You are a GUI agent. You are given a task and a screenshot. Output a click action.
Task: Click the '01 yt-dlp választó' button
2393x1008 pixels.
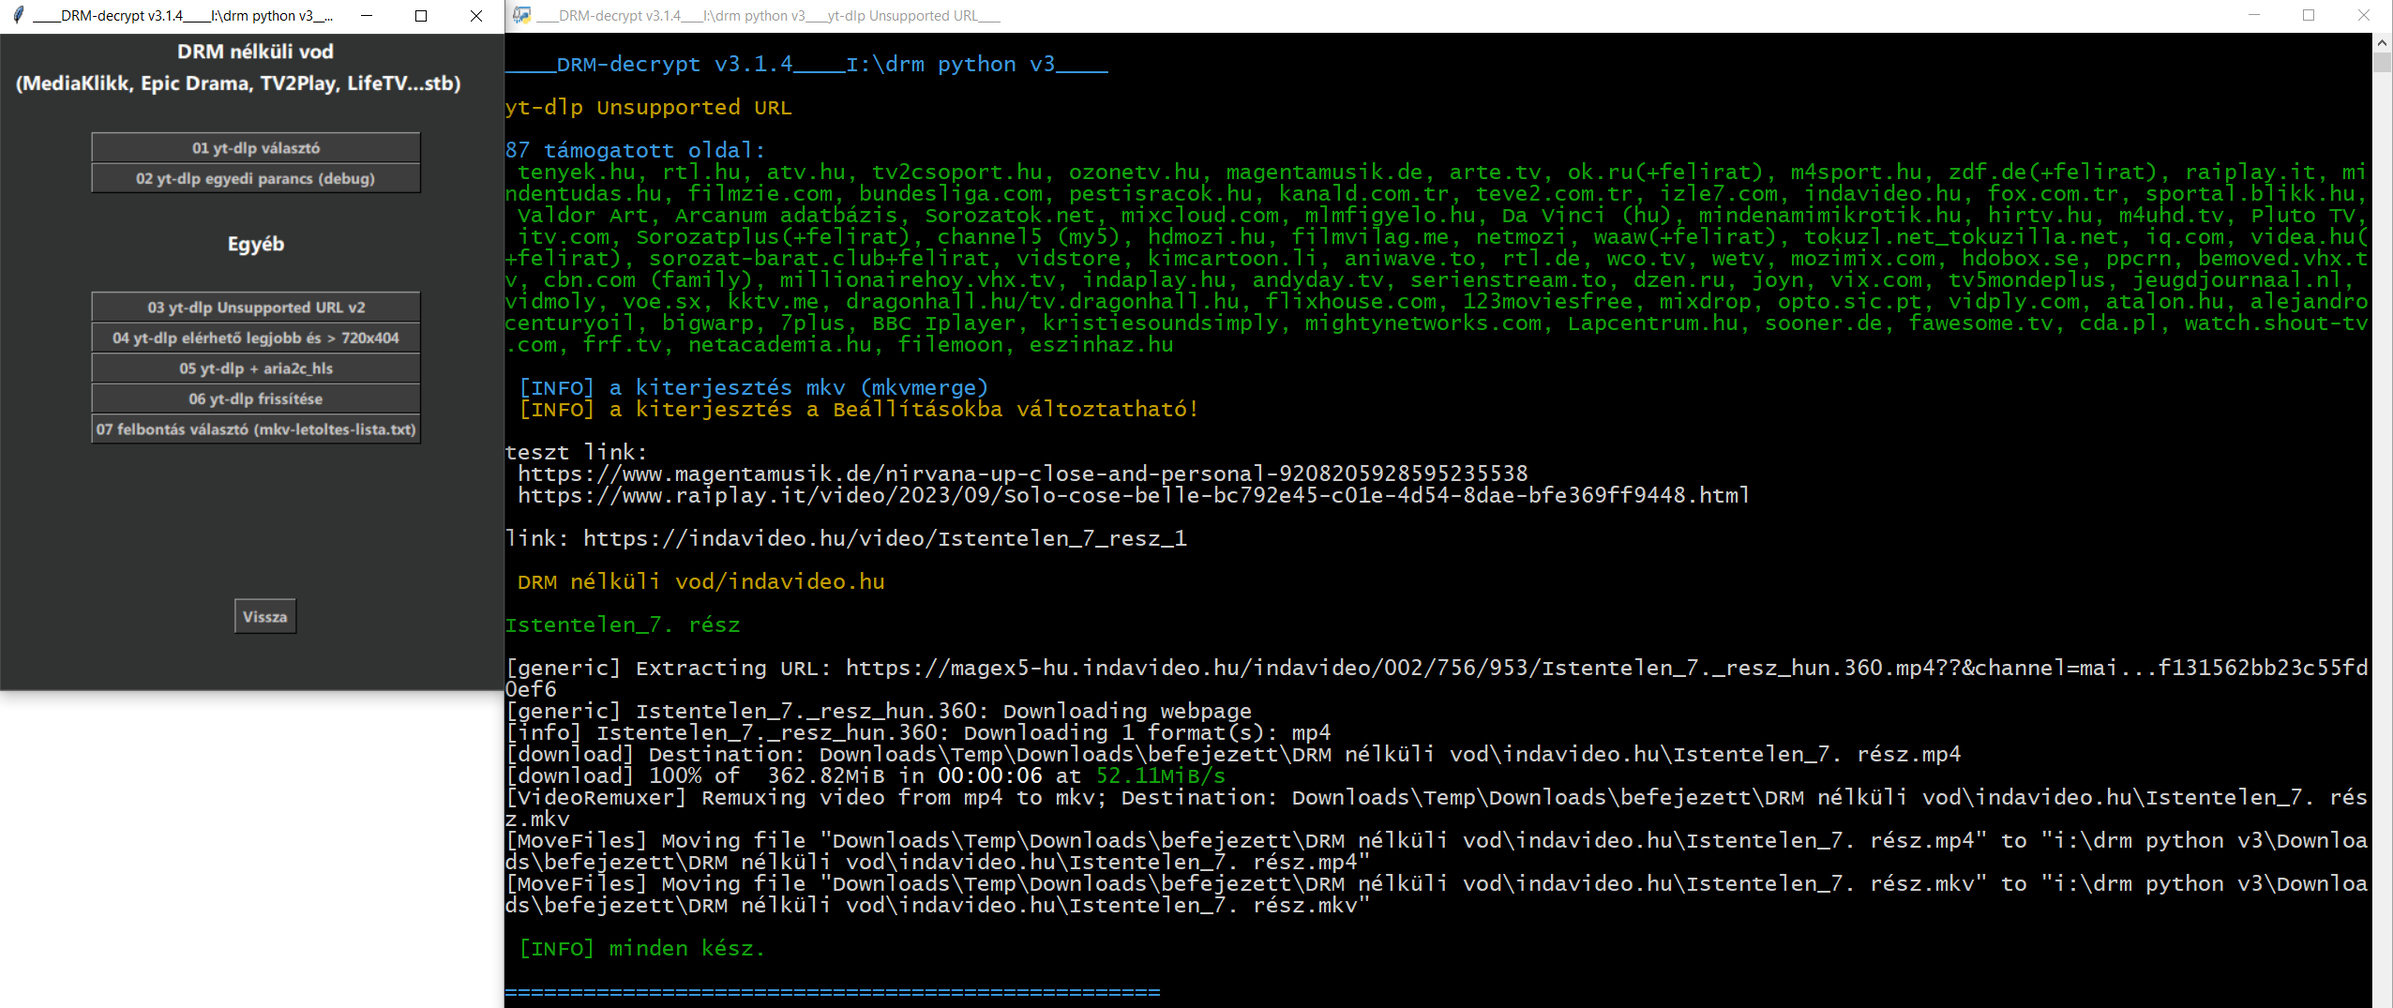point(255,148)
